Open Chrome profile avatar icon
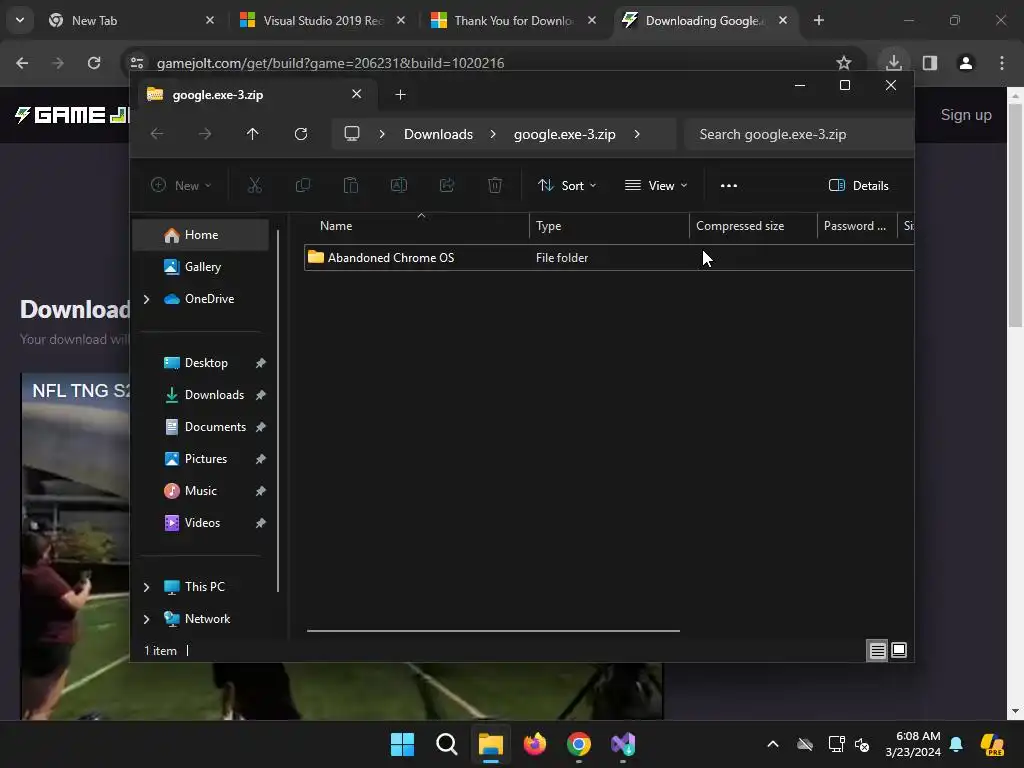The image size is (1024, 768). pyautogui.click(x=966, y=63)
